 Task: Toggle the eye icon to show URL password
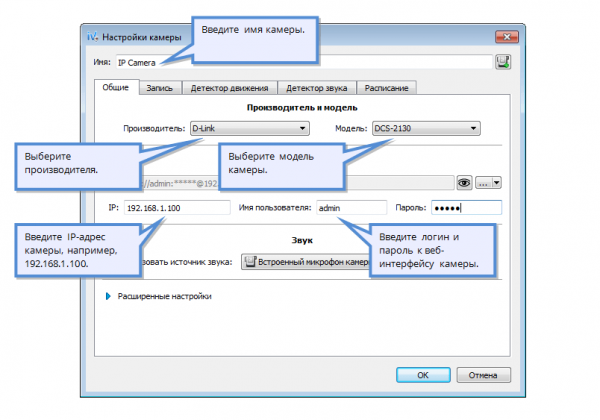coord(464,183)
